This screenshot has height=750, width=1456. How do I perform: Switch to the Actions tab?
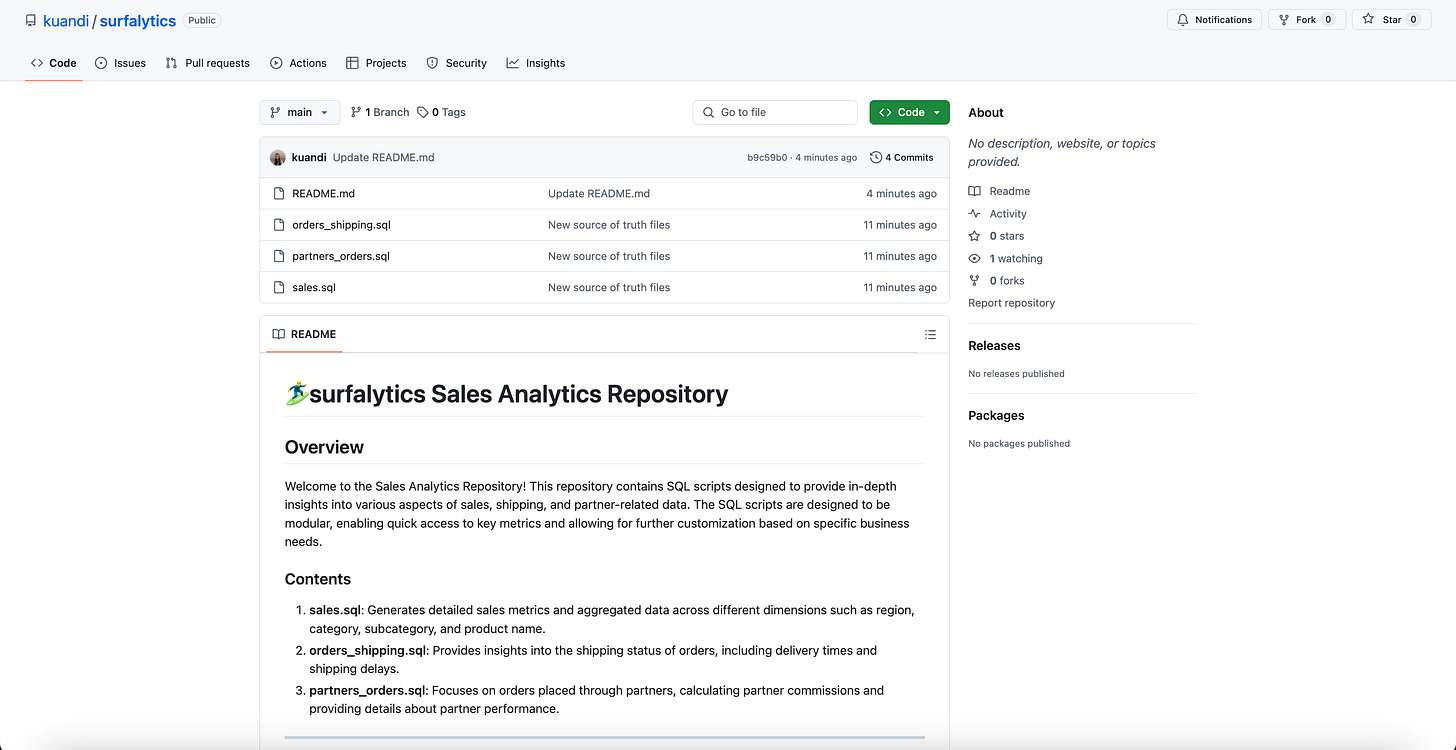click(x=298, y=63)
